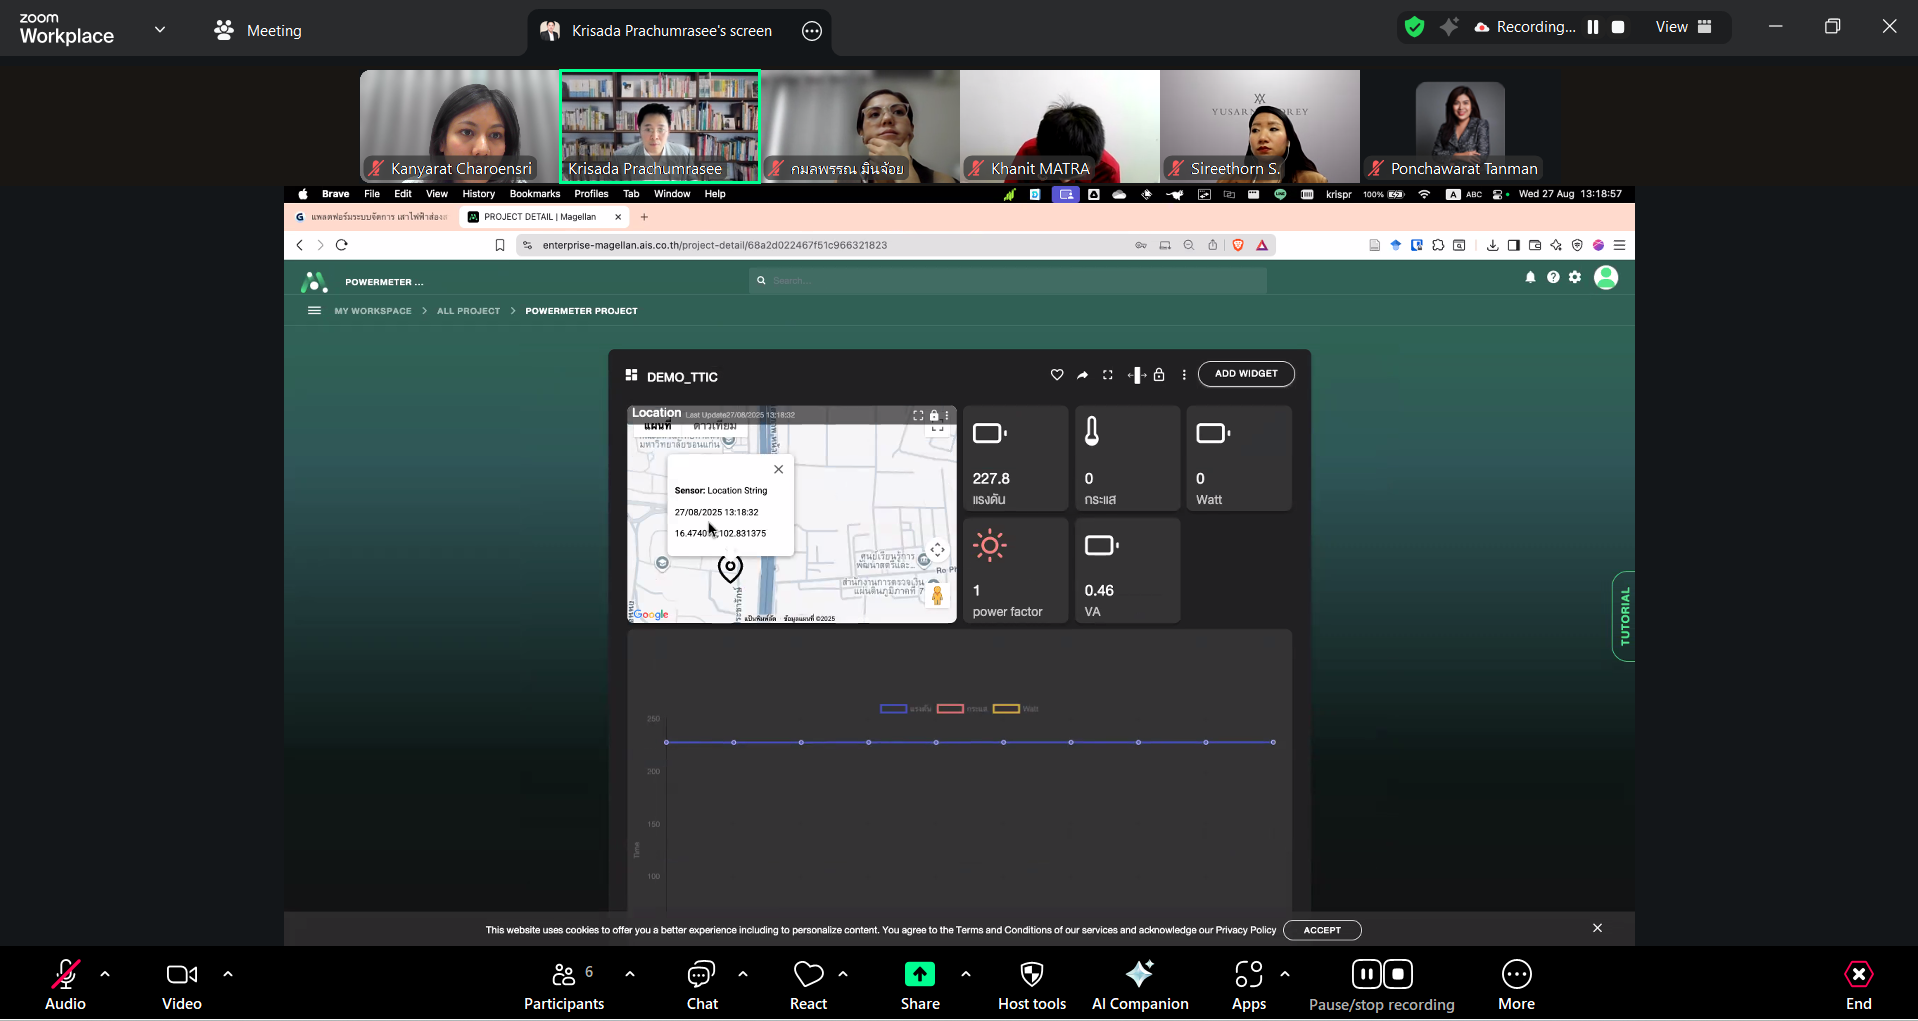Open the Meeting tab

coord(258,31)
